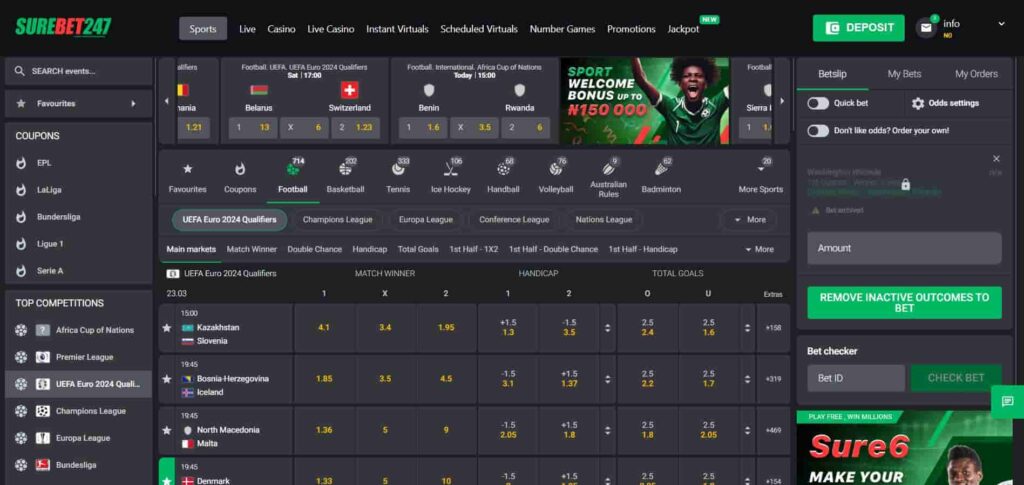Switch to the My Bets tab
Image resolution: width=1024 pixels, height=485 pixels.
(904, 74)
